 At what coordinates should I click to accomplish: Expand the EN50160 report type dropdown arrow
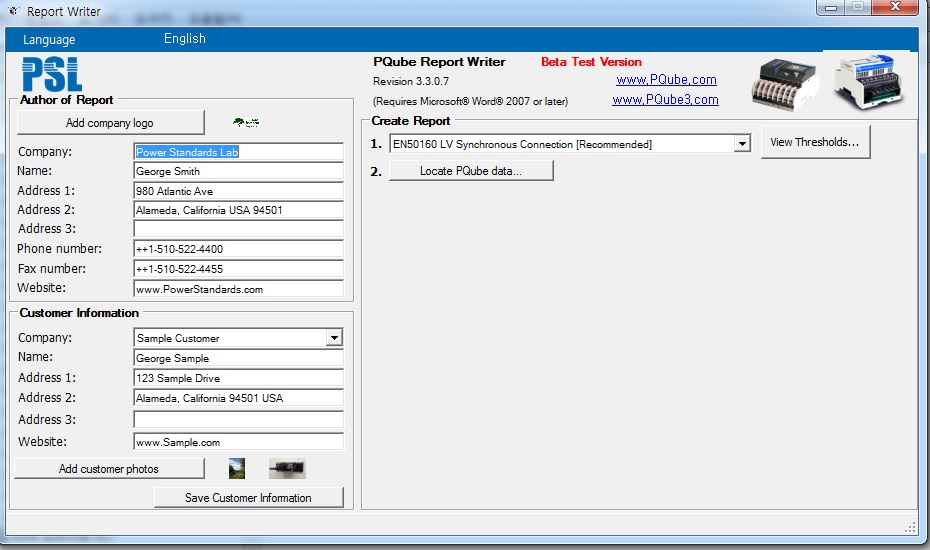pyautogui.click(x=742, y=144)
